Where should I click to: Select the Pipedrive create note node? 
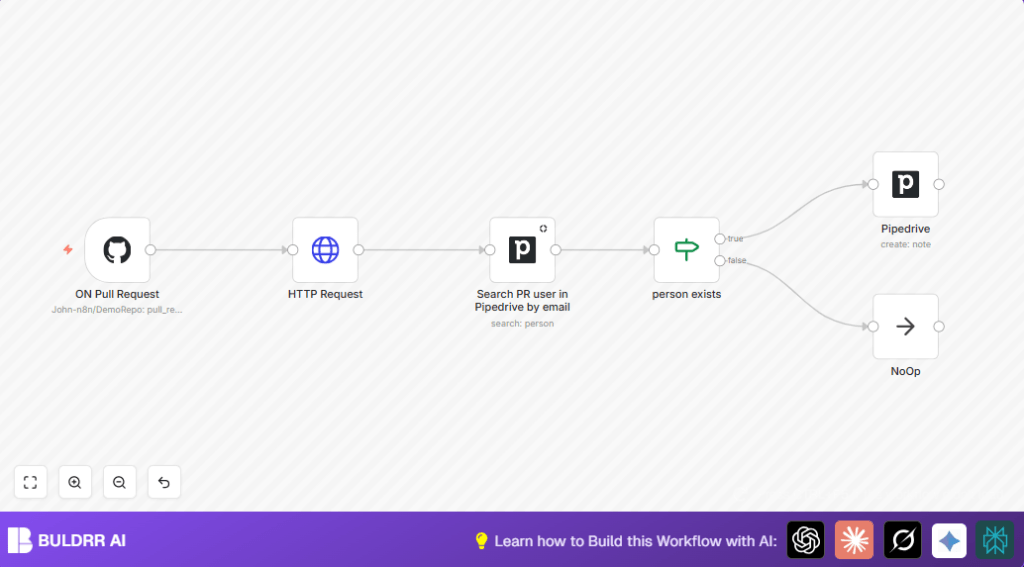906,184
